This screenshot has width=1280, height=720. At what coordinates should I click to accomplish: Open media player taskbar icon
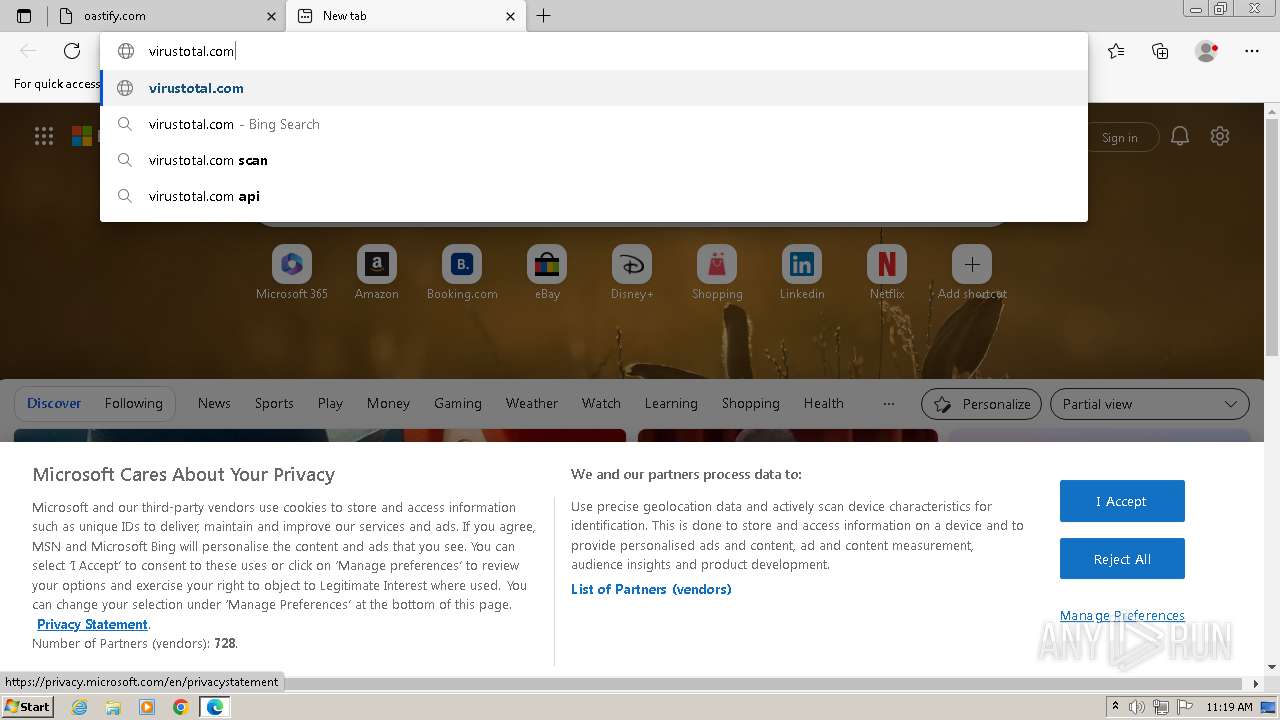click(x=147, y=707)
